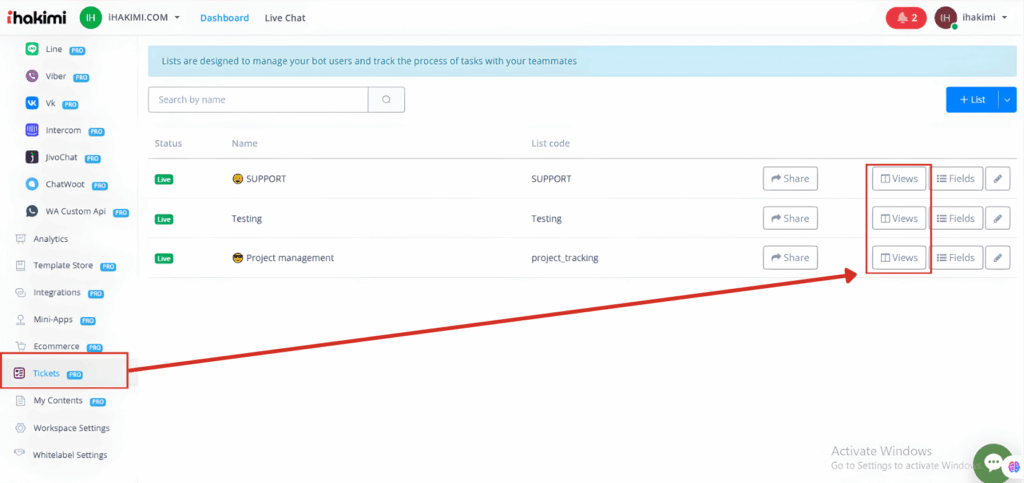The height and width of the screenshot is (483, 1024).
Task: Open Fields for Project management list
Action: coord(955,257)
